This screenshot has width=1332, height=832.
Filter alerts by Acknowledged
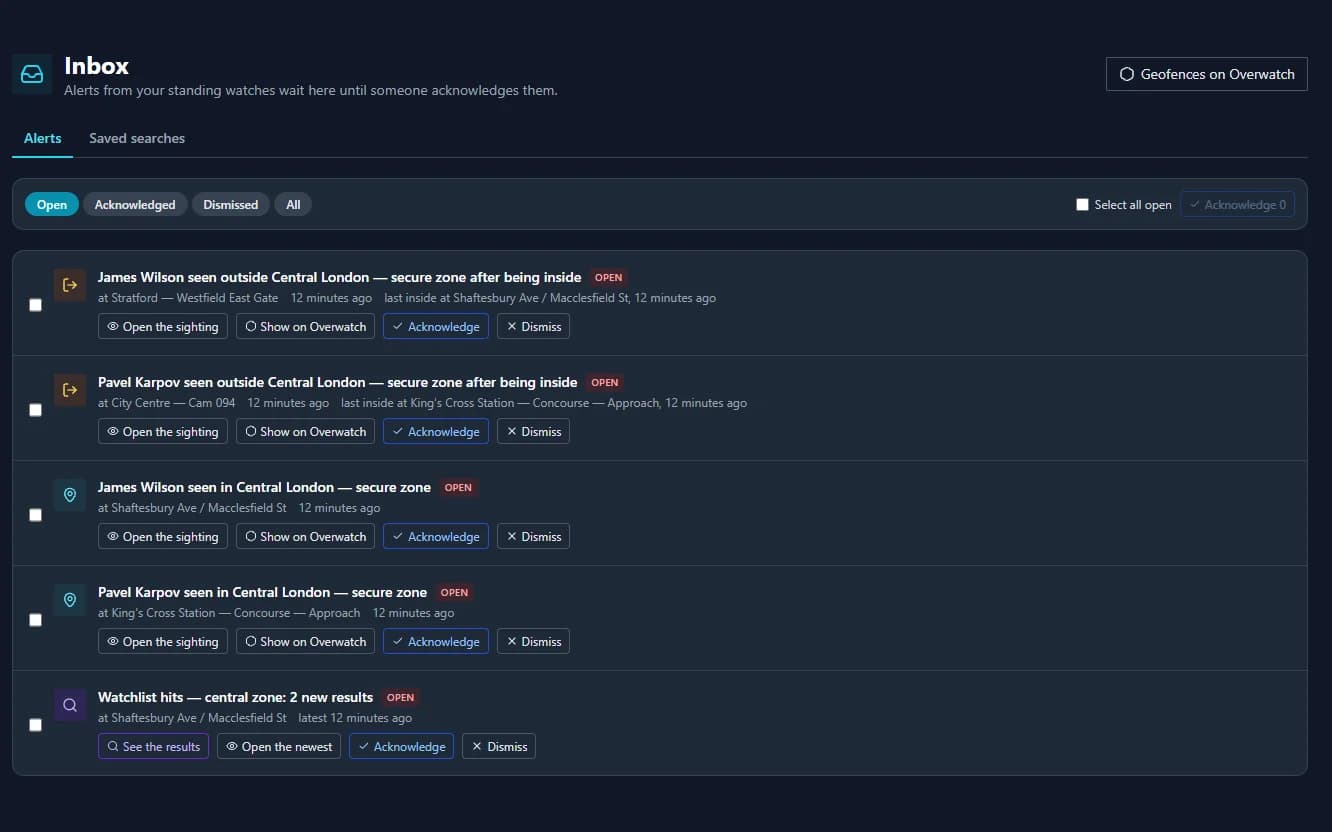135,204
